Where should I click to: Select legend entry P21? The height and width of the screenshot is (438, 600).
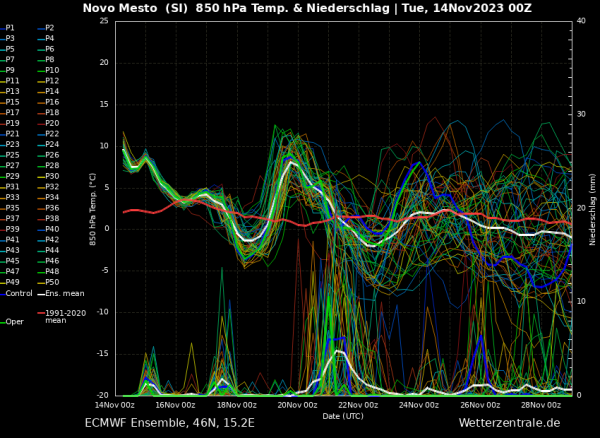tap(10, 134)
